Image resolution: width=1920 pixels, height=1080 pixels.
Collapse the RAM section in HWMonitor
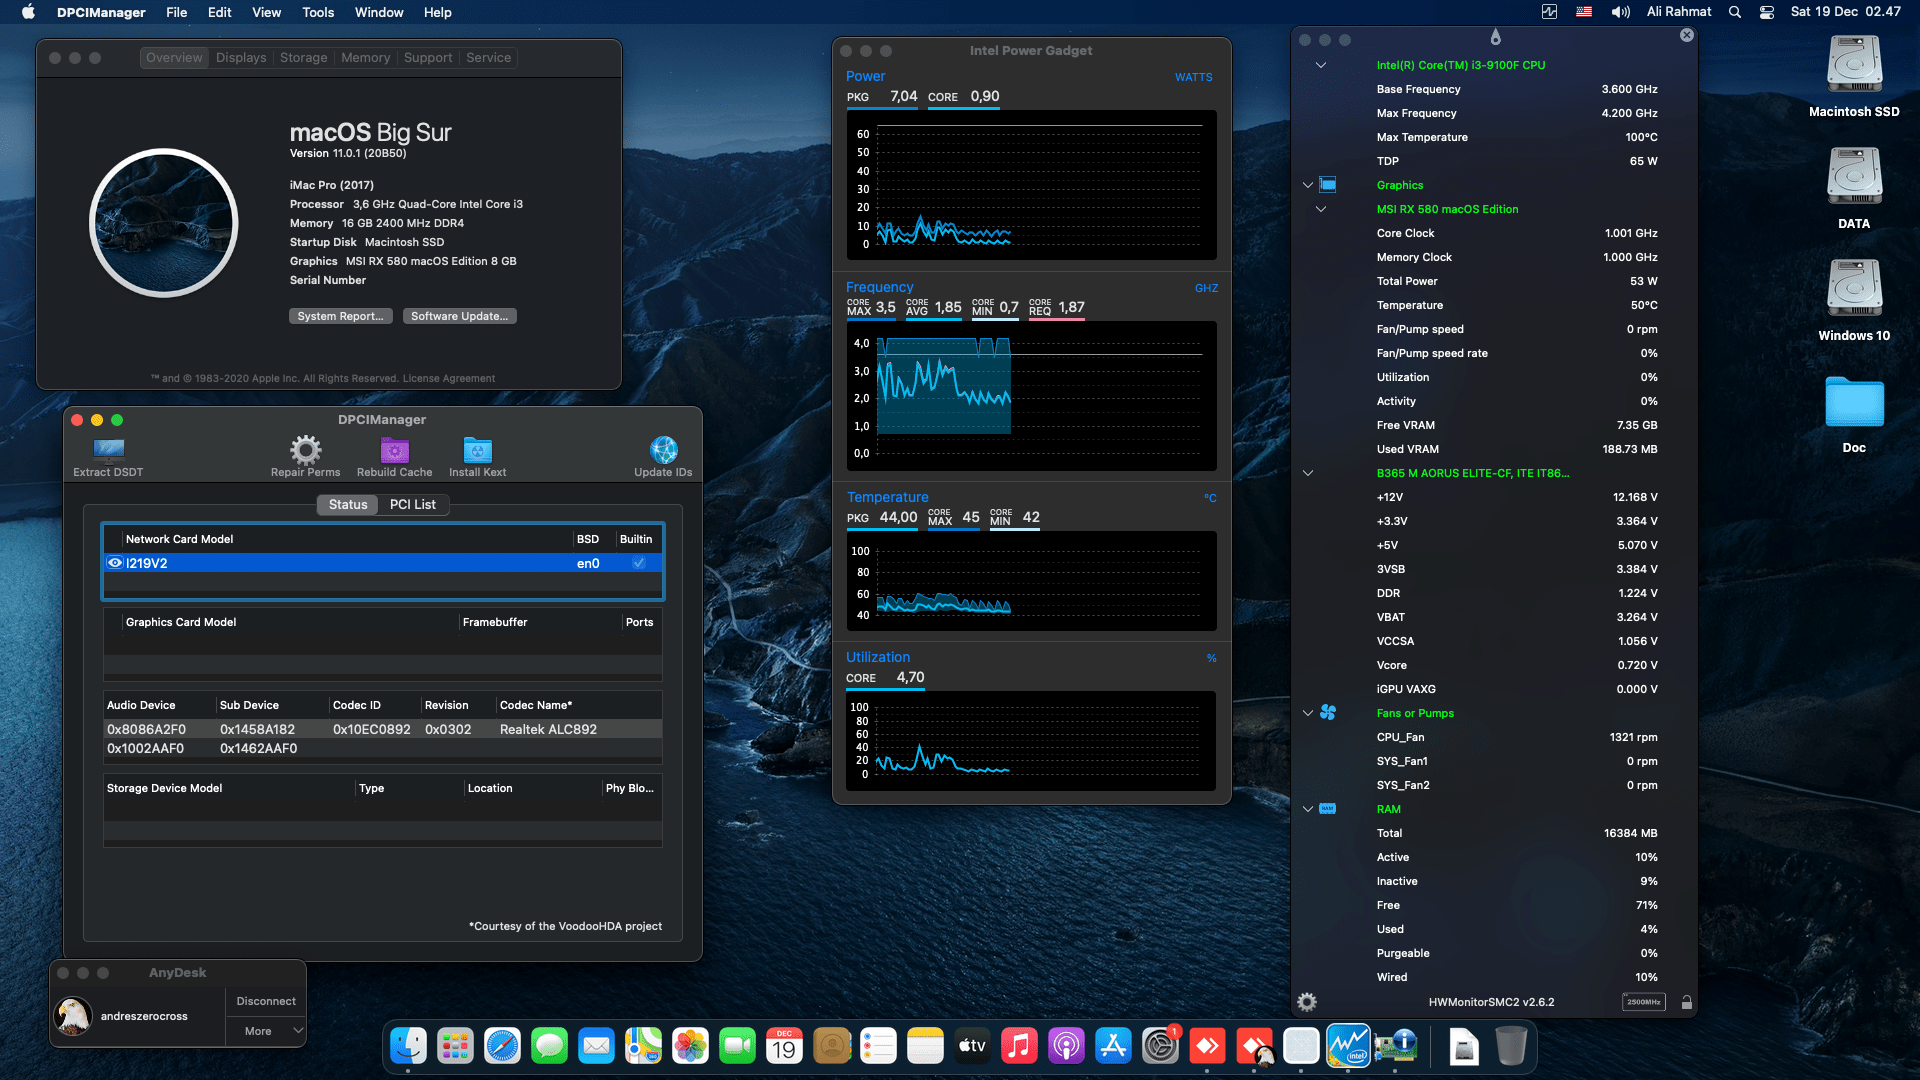click(x=1307, y=809)
